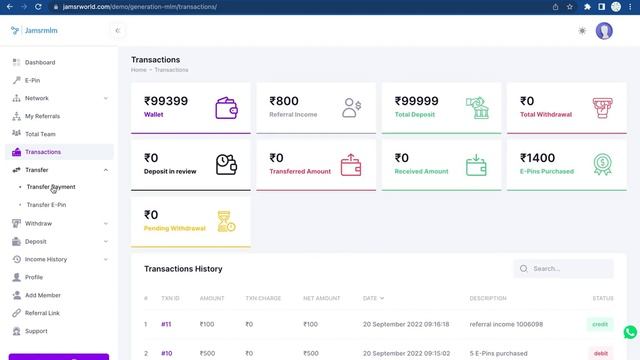The width and height of the screenshot is (640, 360).
Task: Click the E-Pin key icon
Action: [x=16, y=80]
